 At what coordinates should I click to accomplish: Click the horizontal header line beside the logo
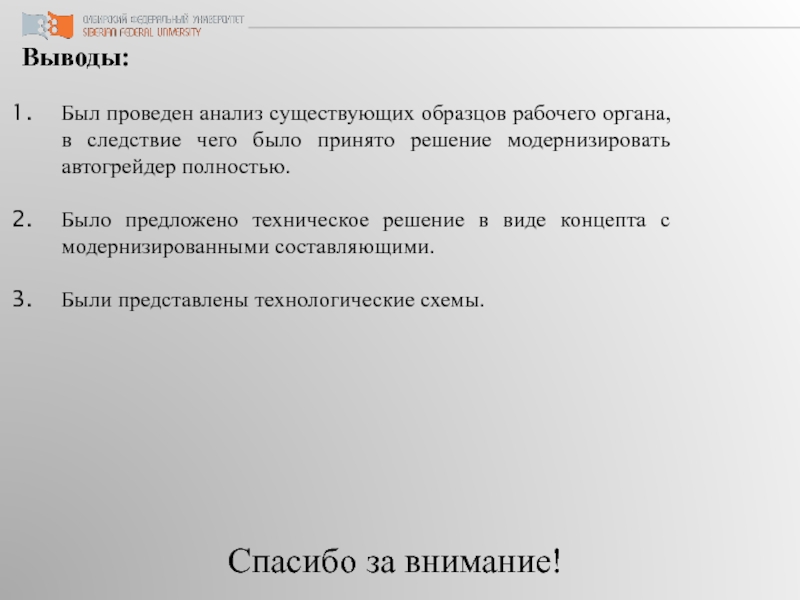coord(520,27)
